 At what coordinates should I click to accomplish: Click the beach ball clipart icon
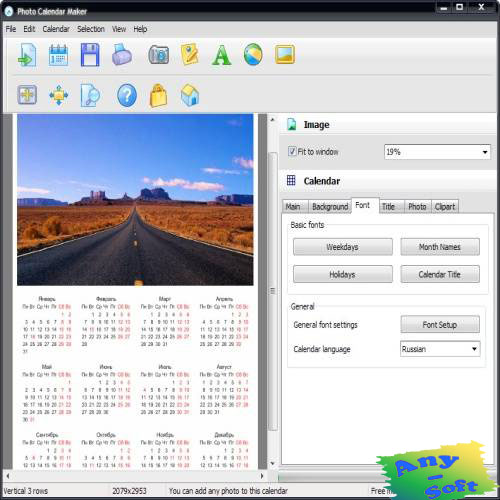pyautogui.click(x=253, y=55)
